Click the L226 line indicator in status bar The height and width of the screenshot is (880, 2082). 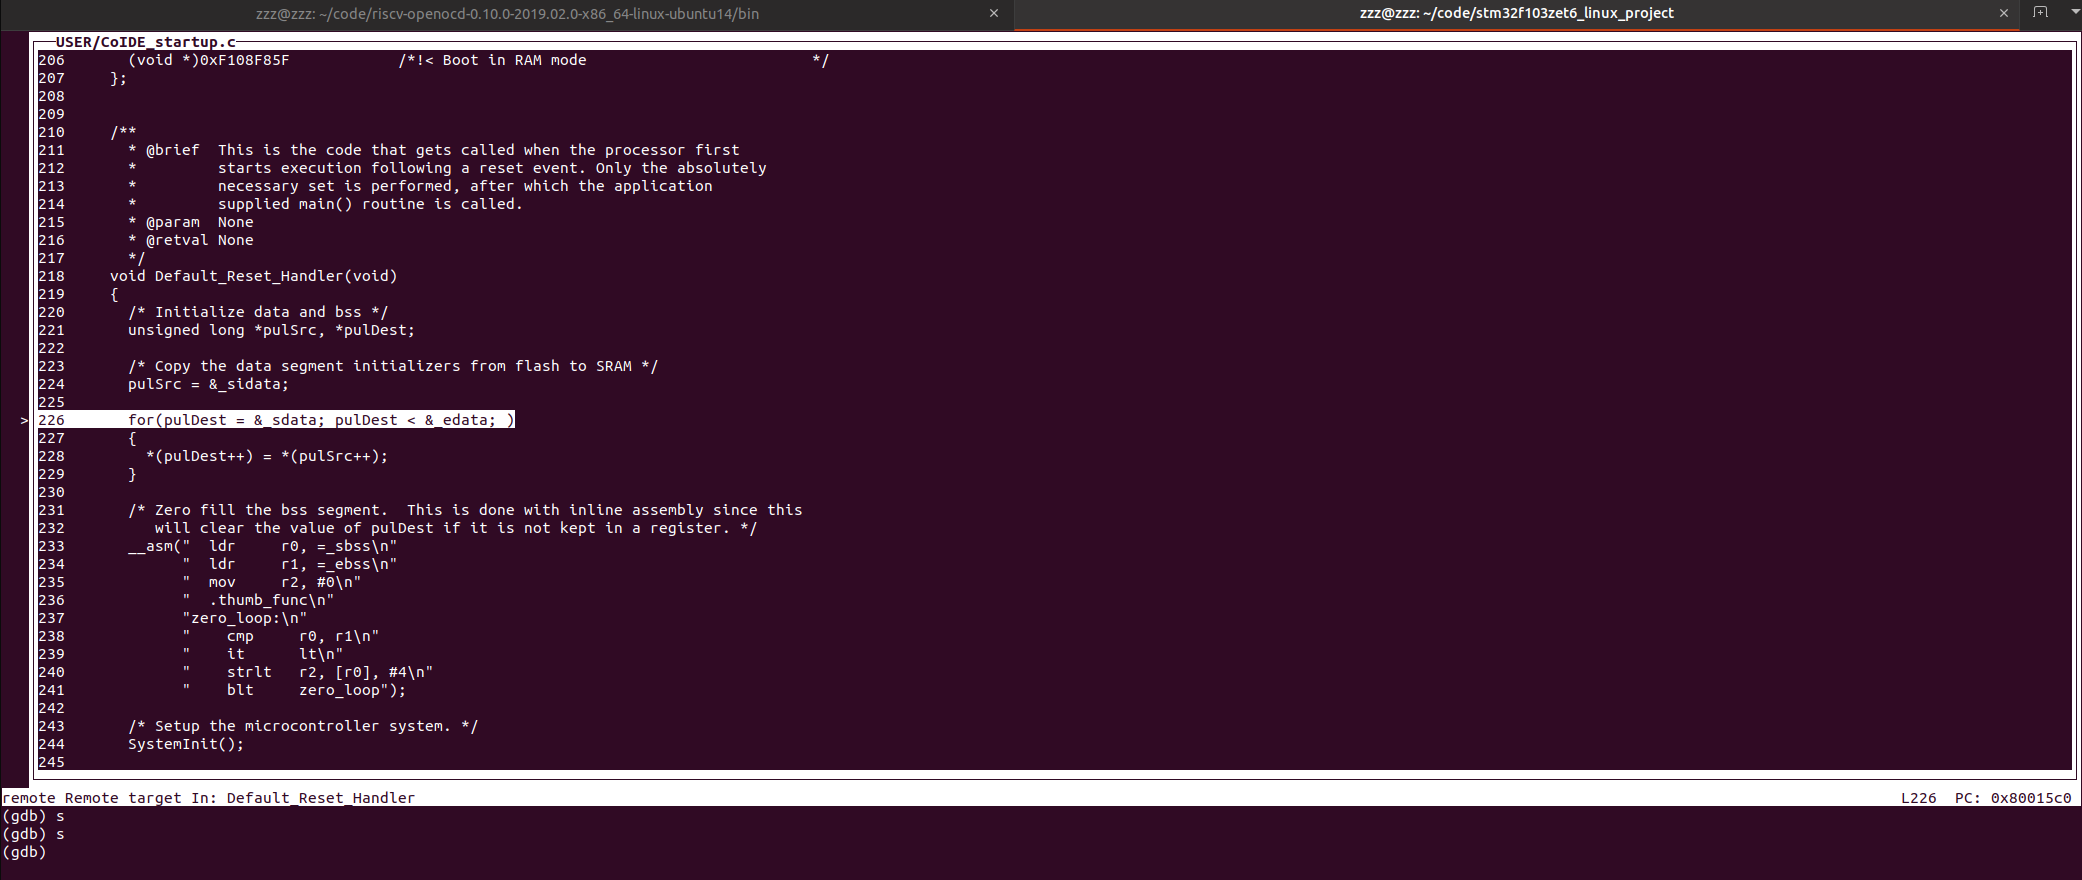point(1918,798)
